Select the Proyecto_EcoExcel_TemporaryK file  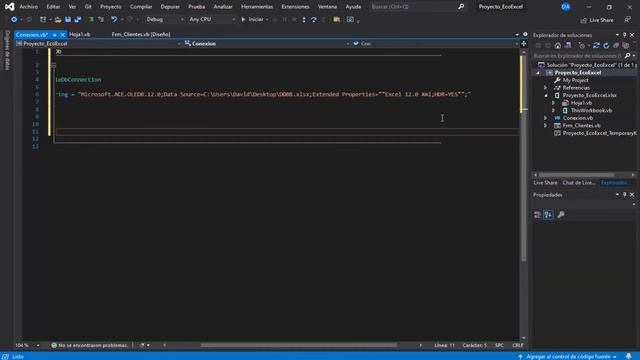599,133
